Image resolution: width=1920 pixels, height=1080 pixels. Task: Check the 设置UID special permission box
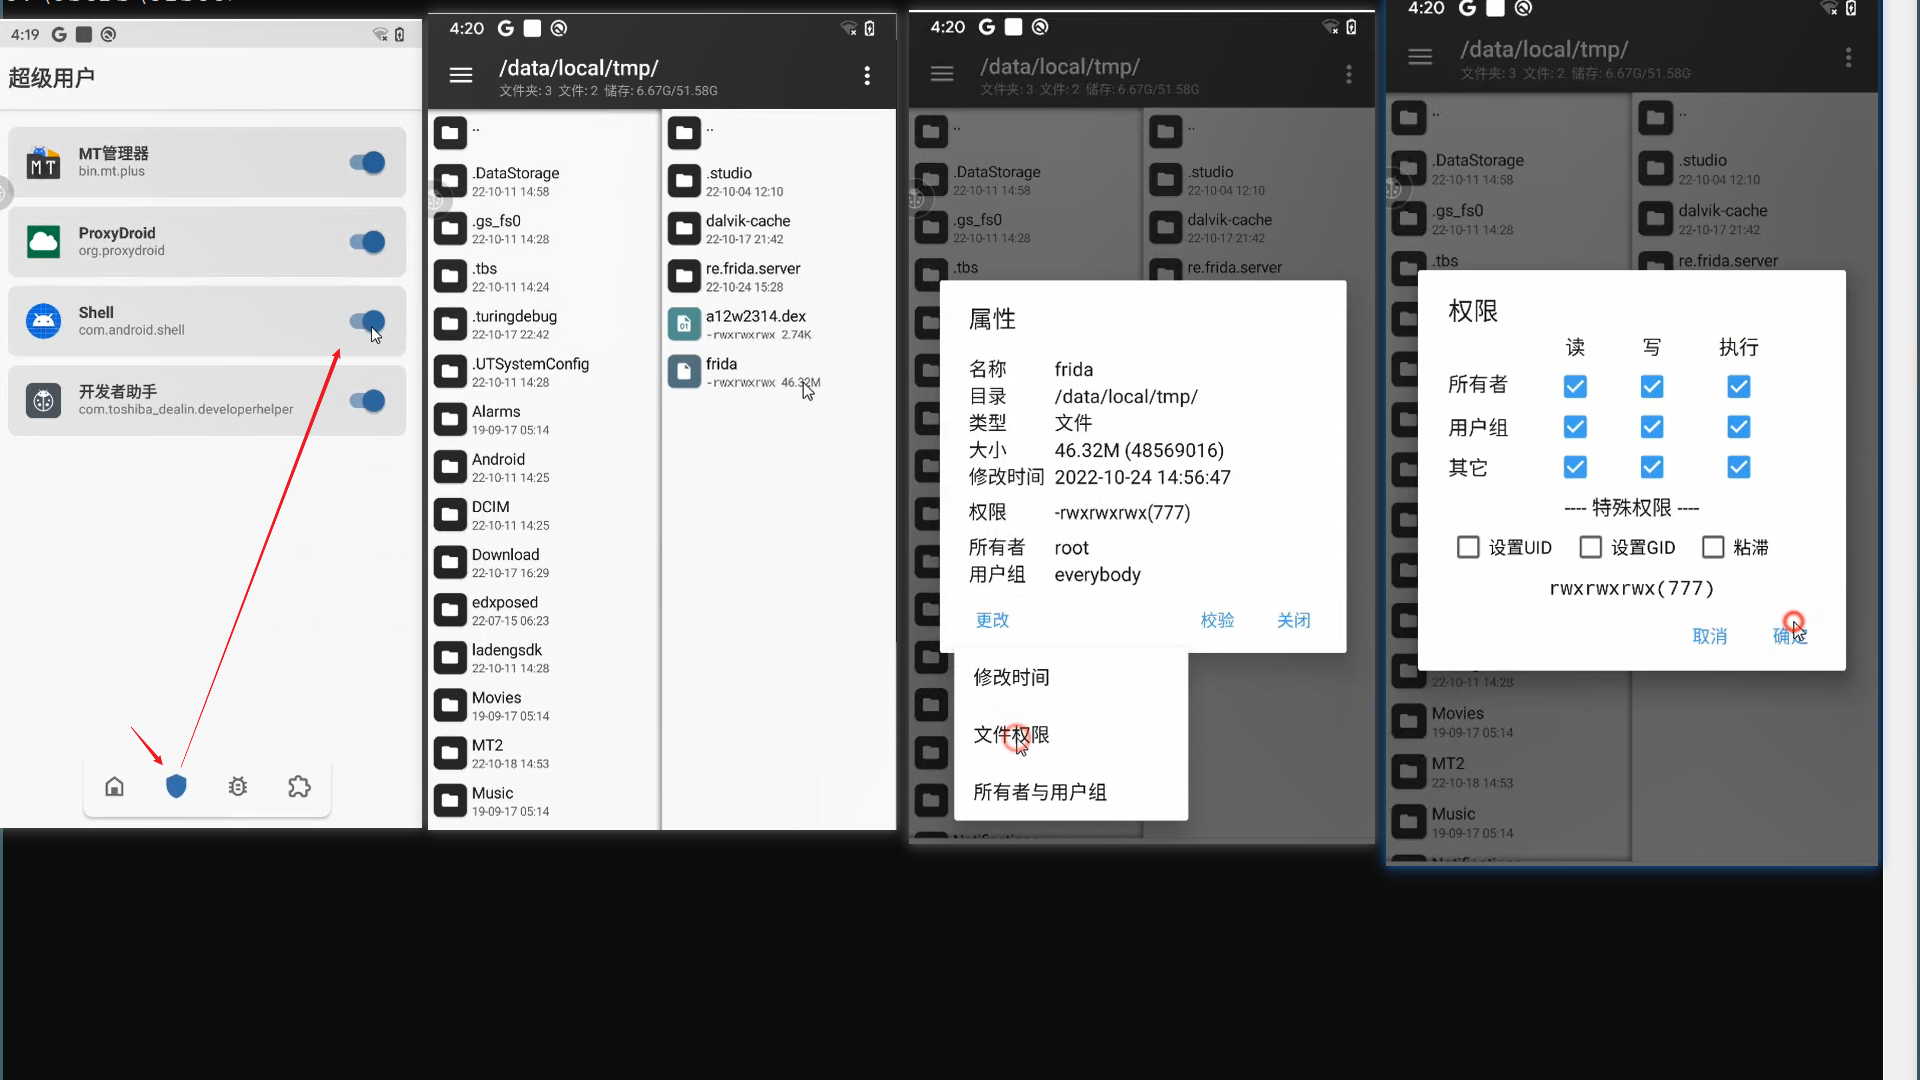coord(1468,547)
